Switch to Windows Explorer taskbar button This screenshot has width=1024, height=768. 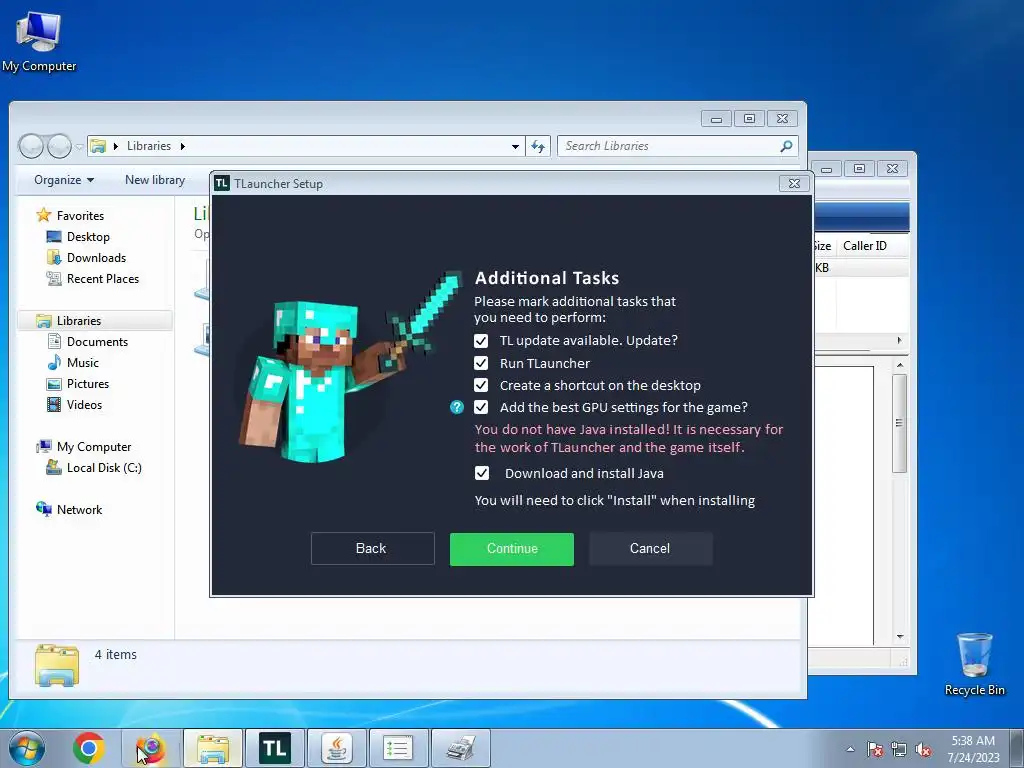pyautogui.click(x=213, y=748)
